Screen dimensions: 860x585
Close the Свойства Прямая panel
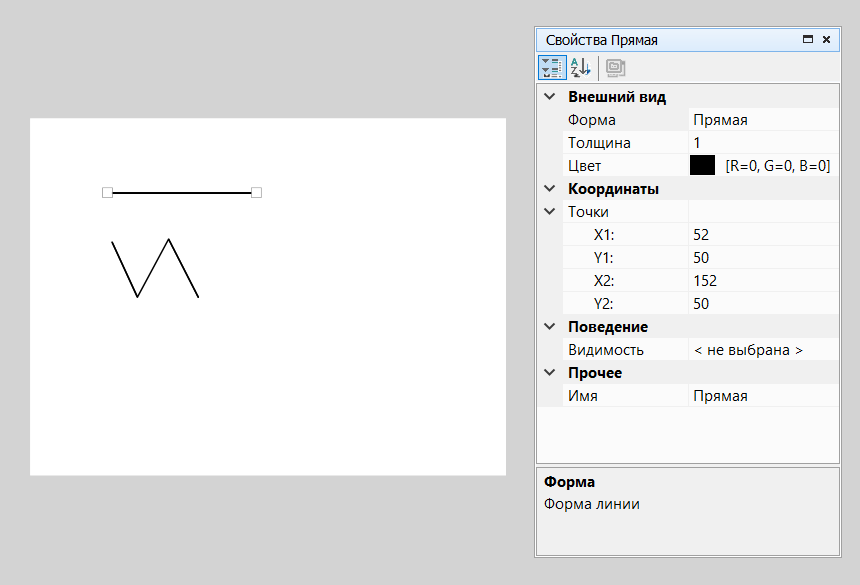point(826,40)
